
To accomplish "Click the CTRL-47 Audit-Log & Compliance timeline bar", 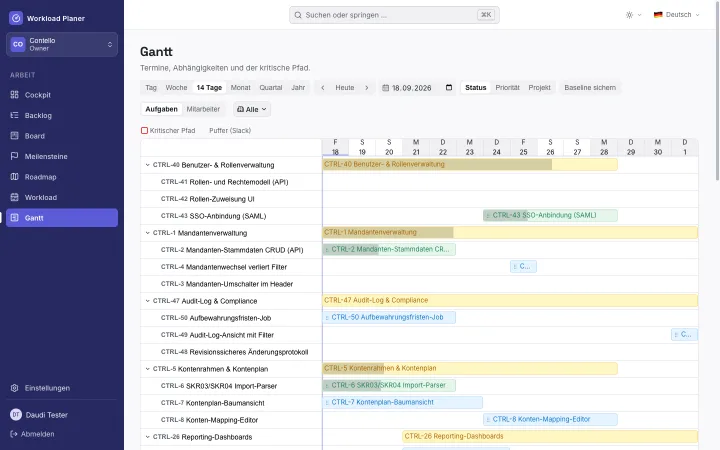I will (x=510, y=300).
